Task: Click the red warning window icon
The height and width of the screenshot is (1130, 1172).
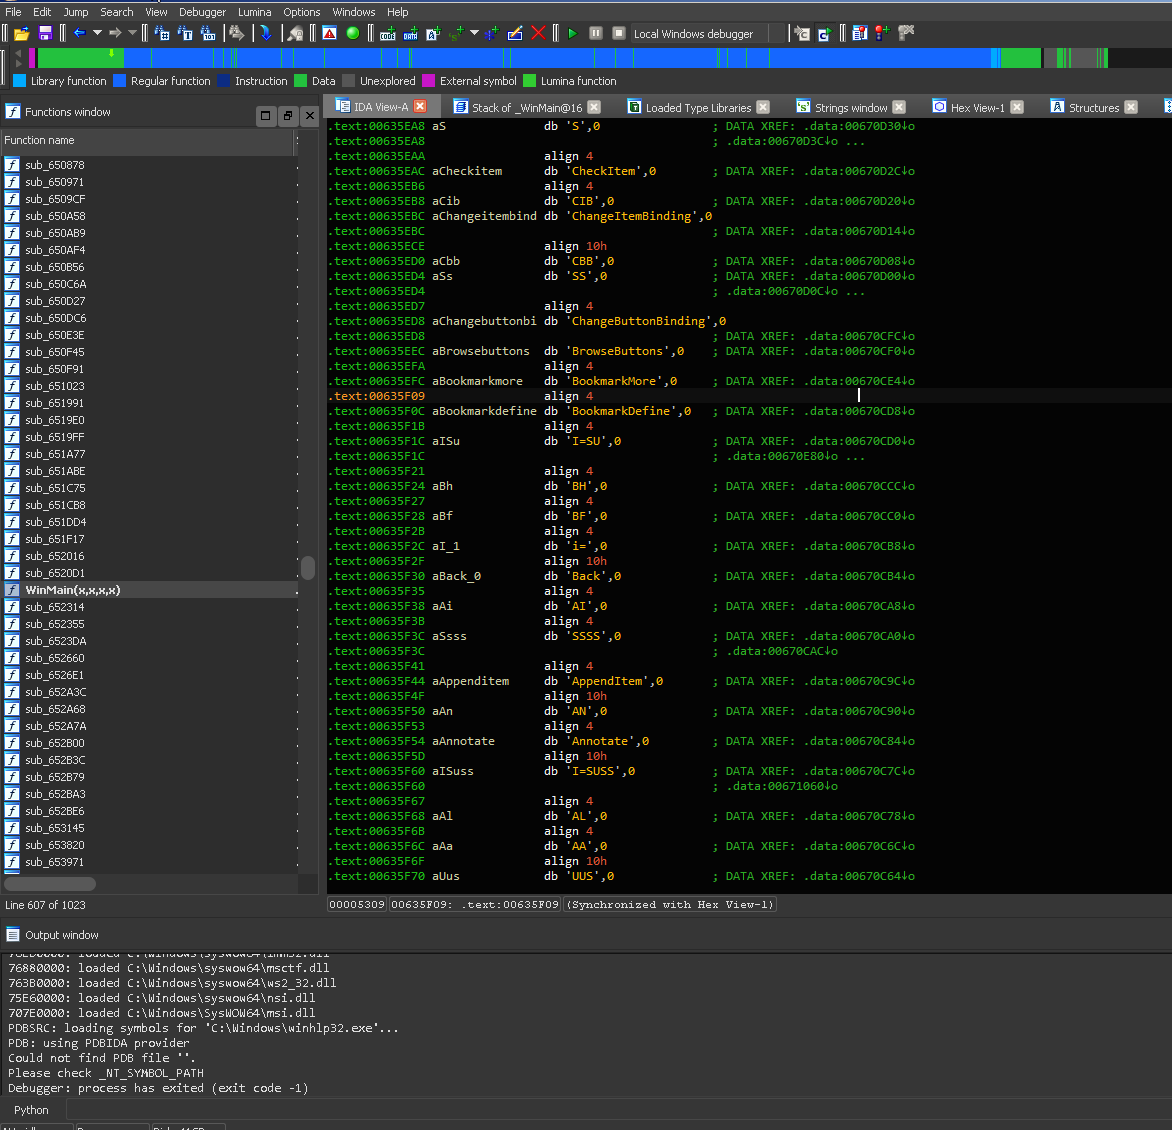Action: (330, 33)
